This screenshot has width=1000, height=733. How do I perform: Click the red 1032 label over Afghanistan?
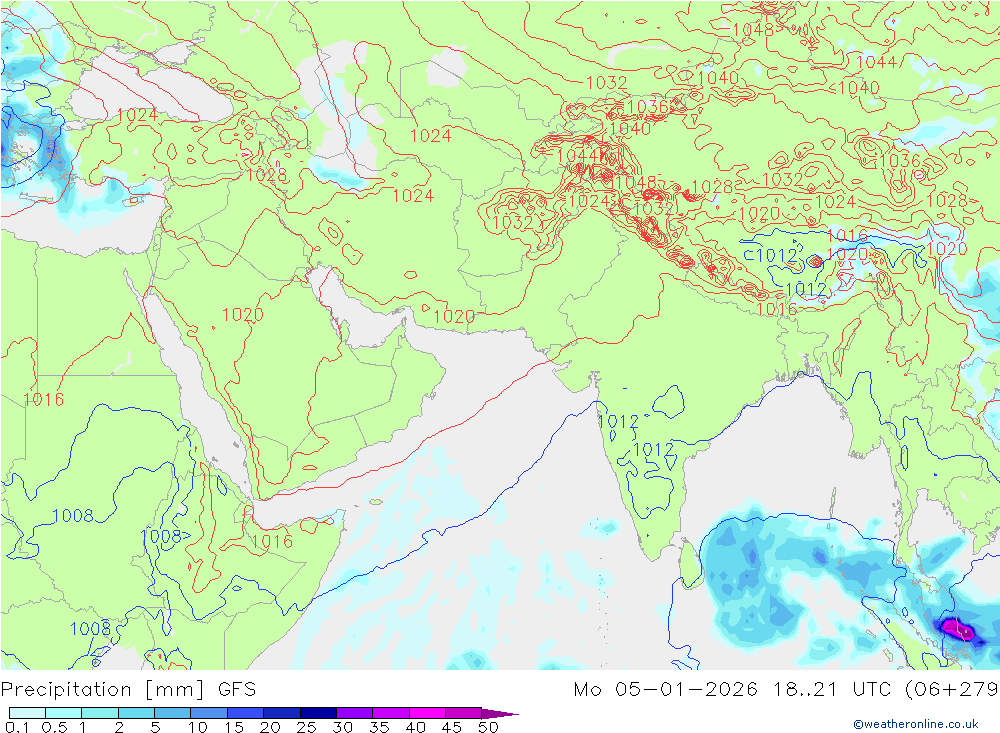(513, 222)
